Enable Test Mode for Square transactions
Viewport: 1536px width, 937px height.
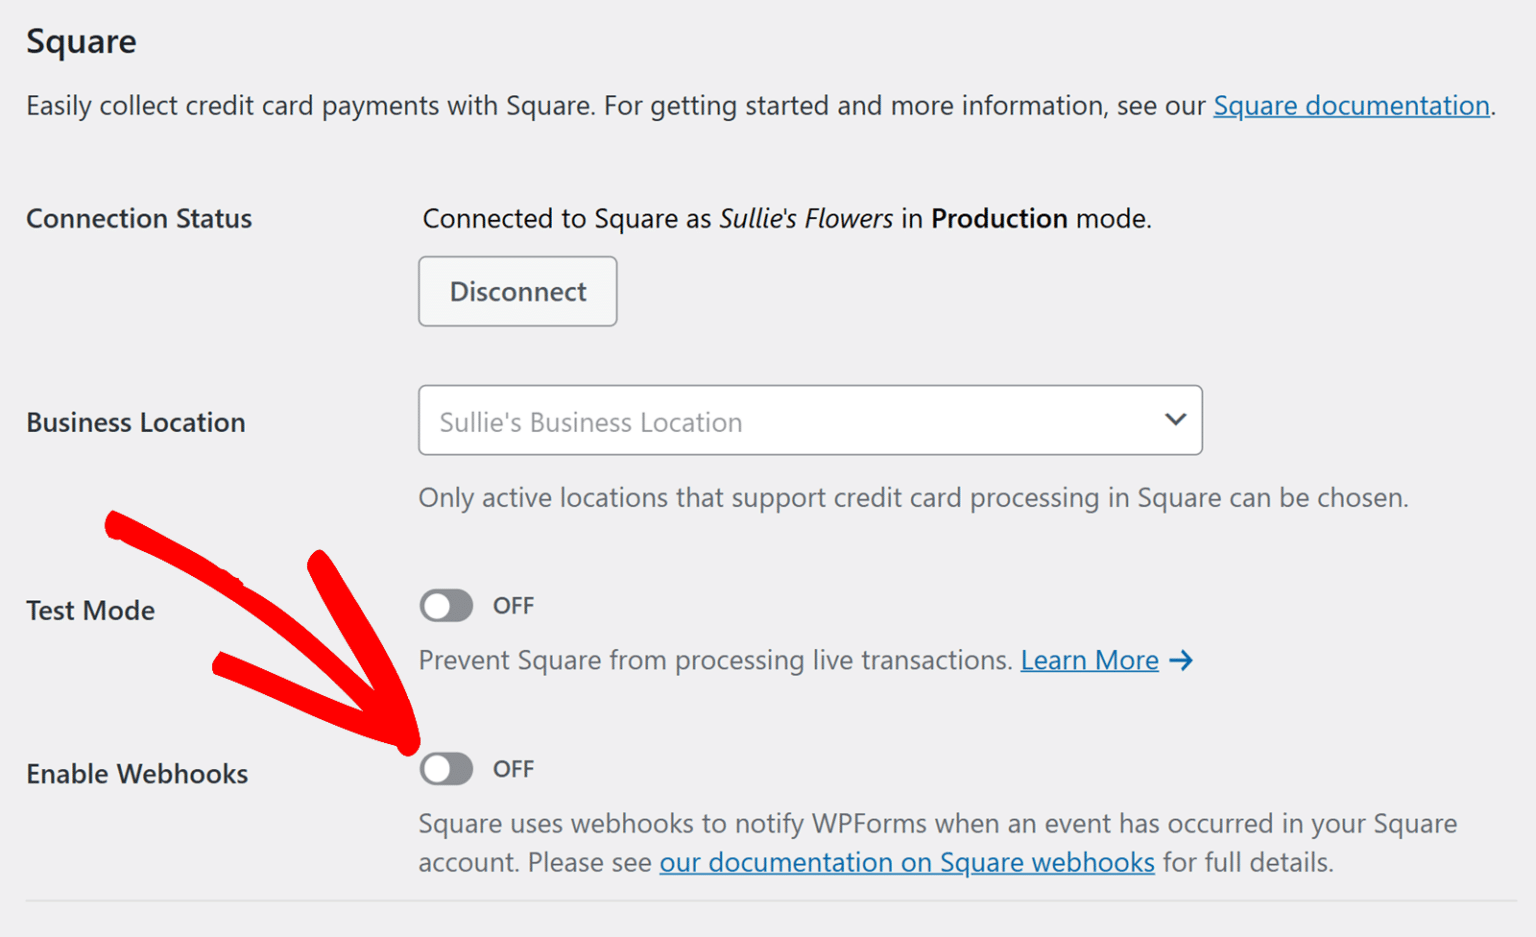click(x=446, y=605)
